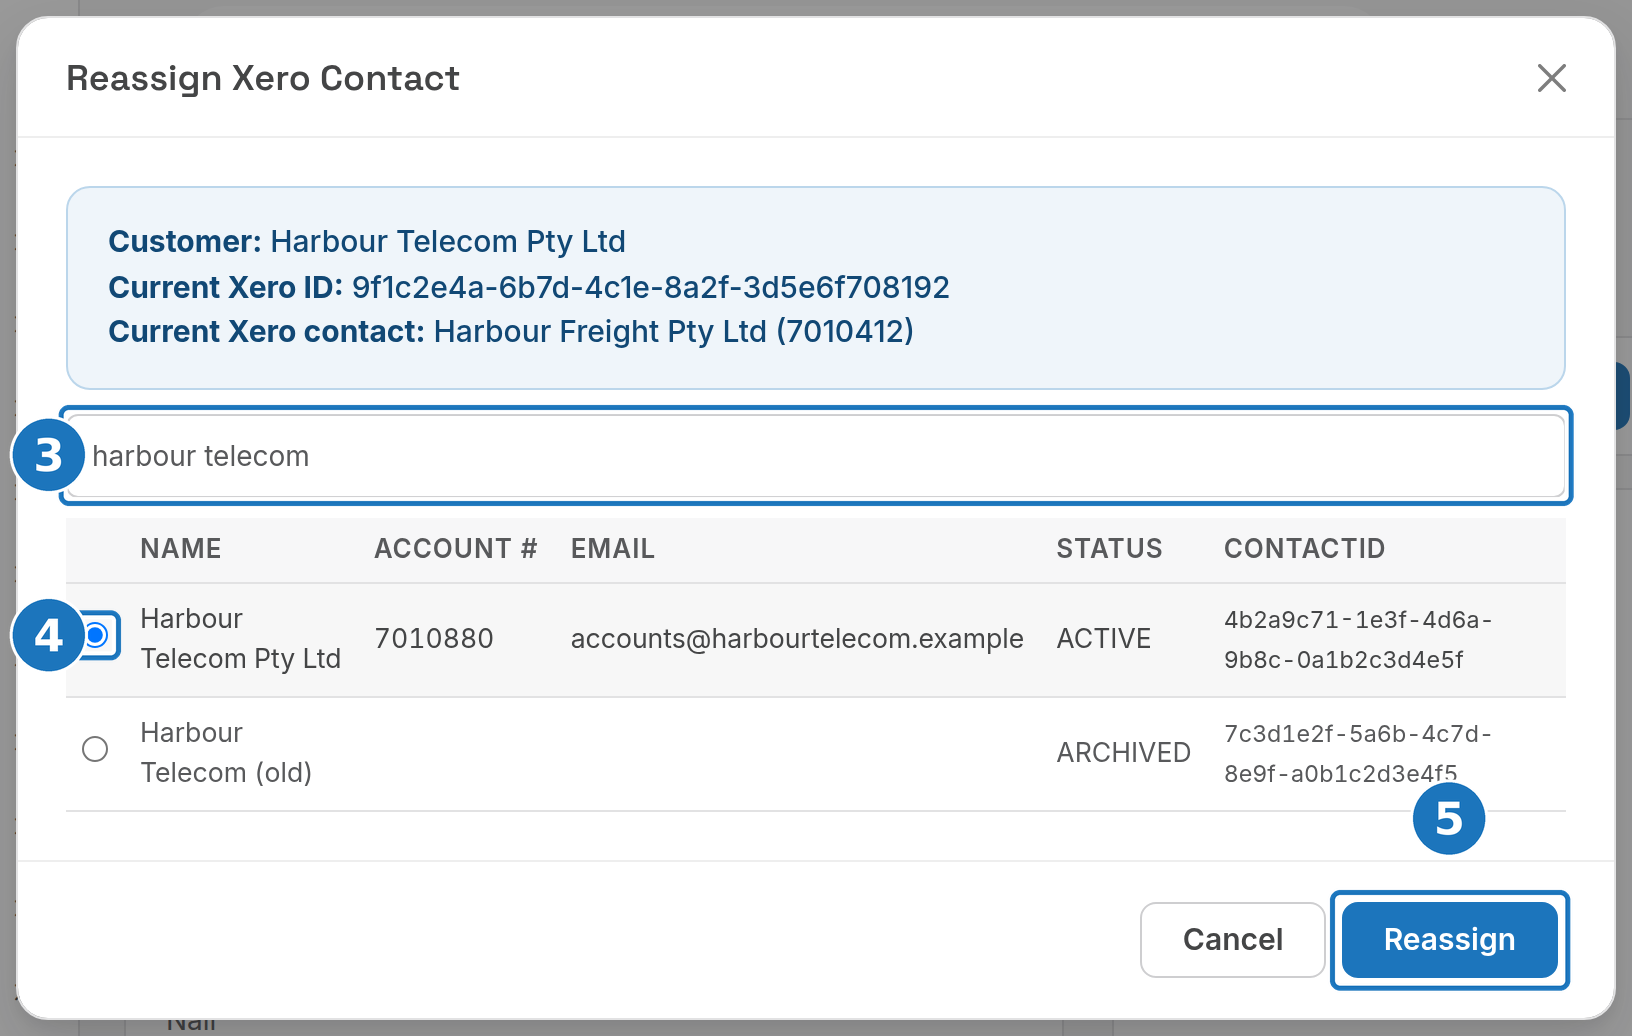Click the accounts@harbourtelecom.example email
This screenshot has height=1036, width=1632.
click(797, 639)
